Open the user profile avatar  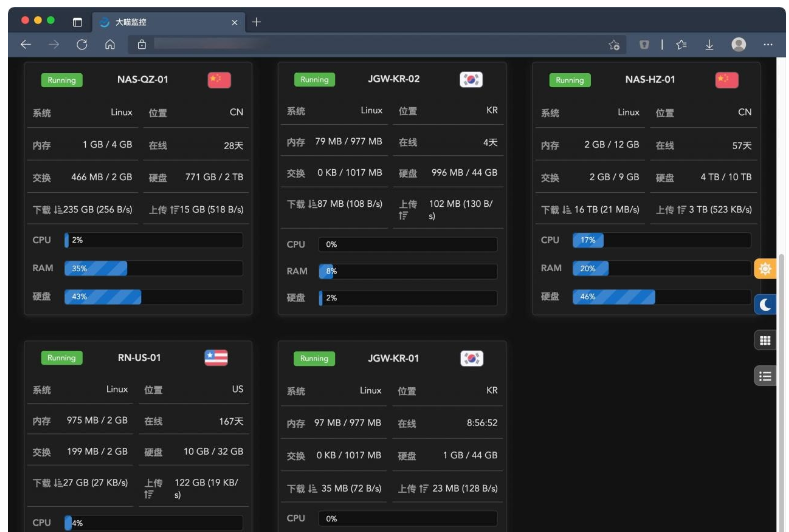(x=739, y=45)
